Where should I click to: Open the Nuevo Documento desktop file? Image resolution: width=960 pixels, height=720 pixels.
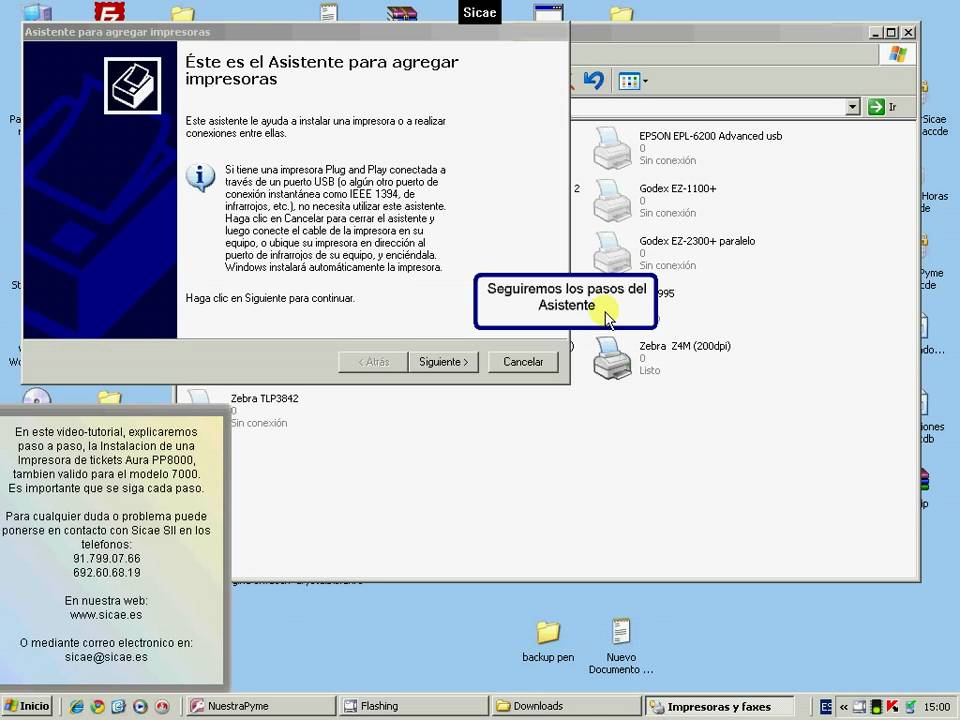(621, 646)
